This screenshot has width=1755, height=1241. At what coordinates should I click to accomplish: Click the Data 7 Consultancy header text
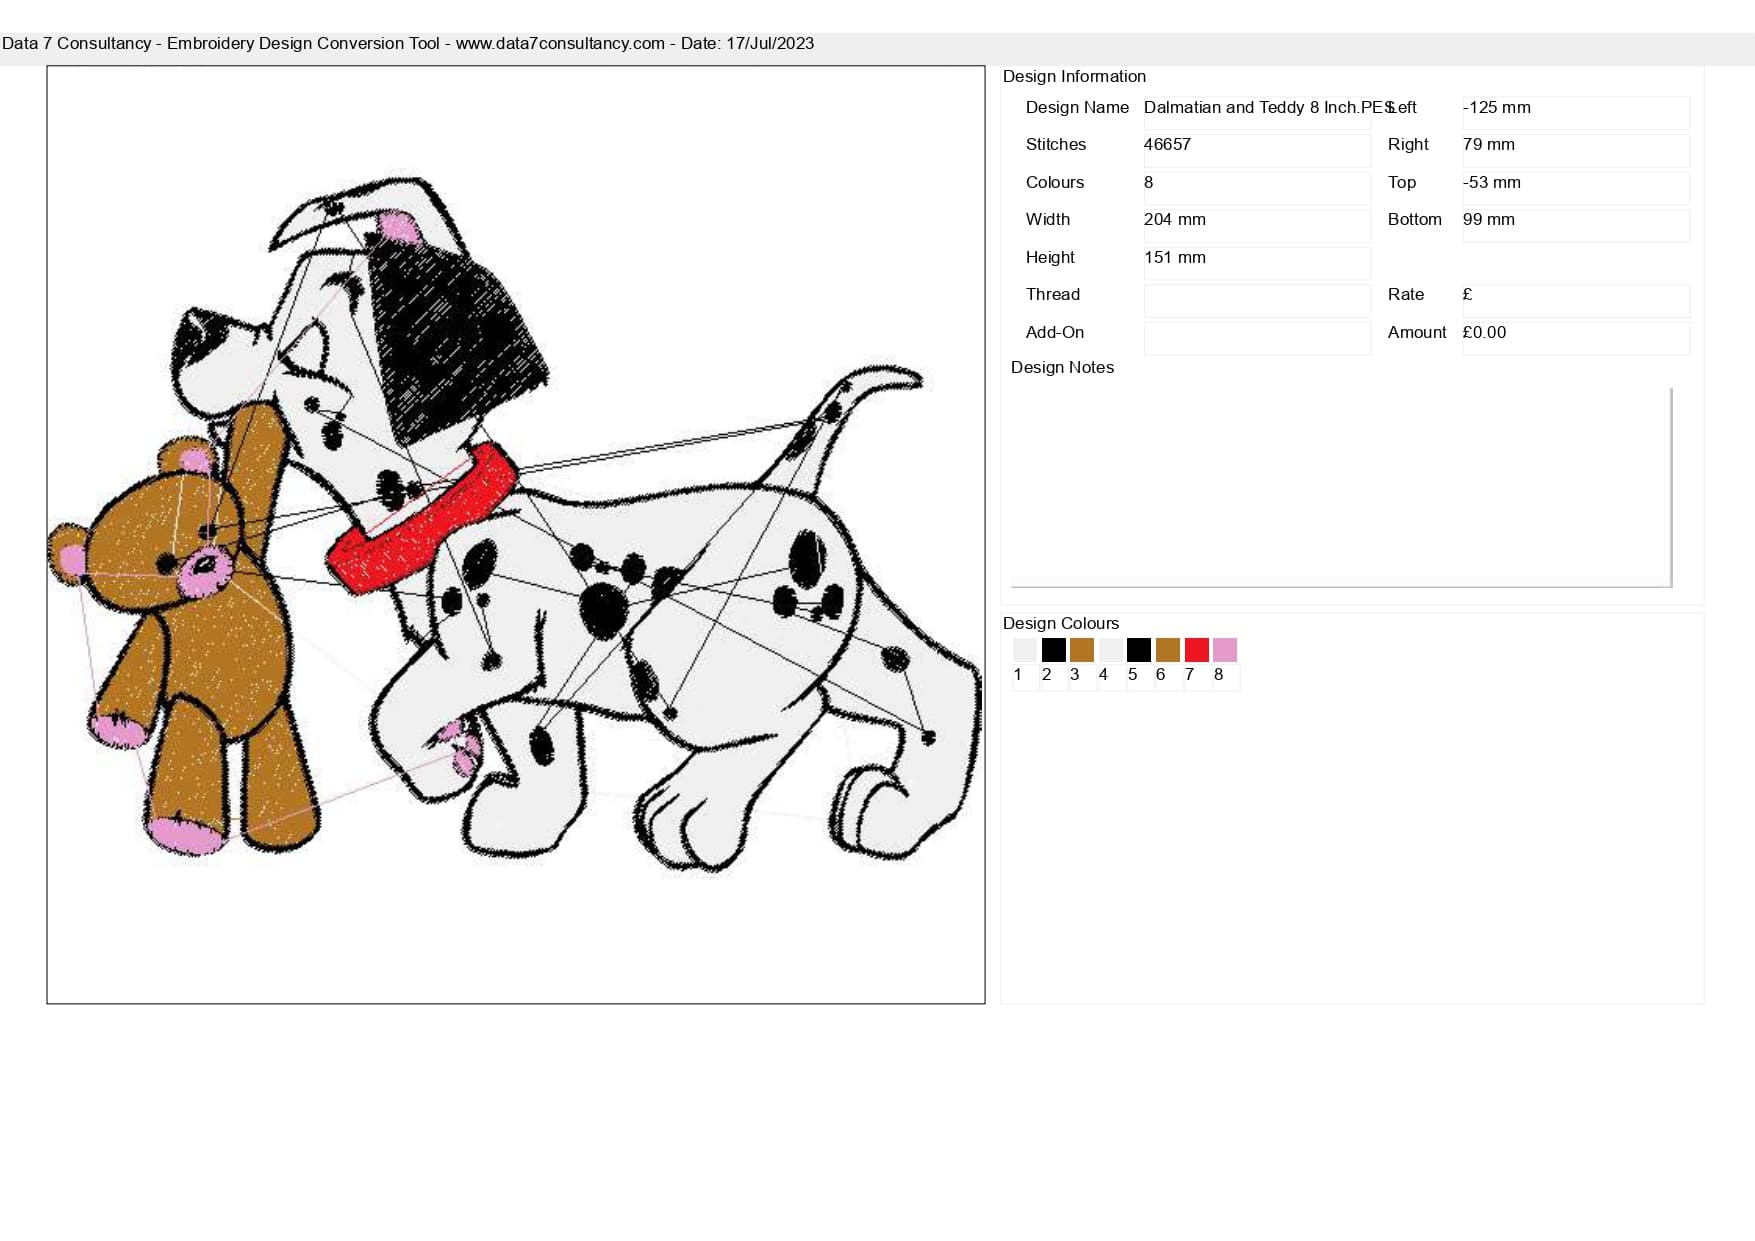click(x=408, y=43)
